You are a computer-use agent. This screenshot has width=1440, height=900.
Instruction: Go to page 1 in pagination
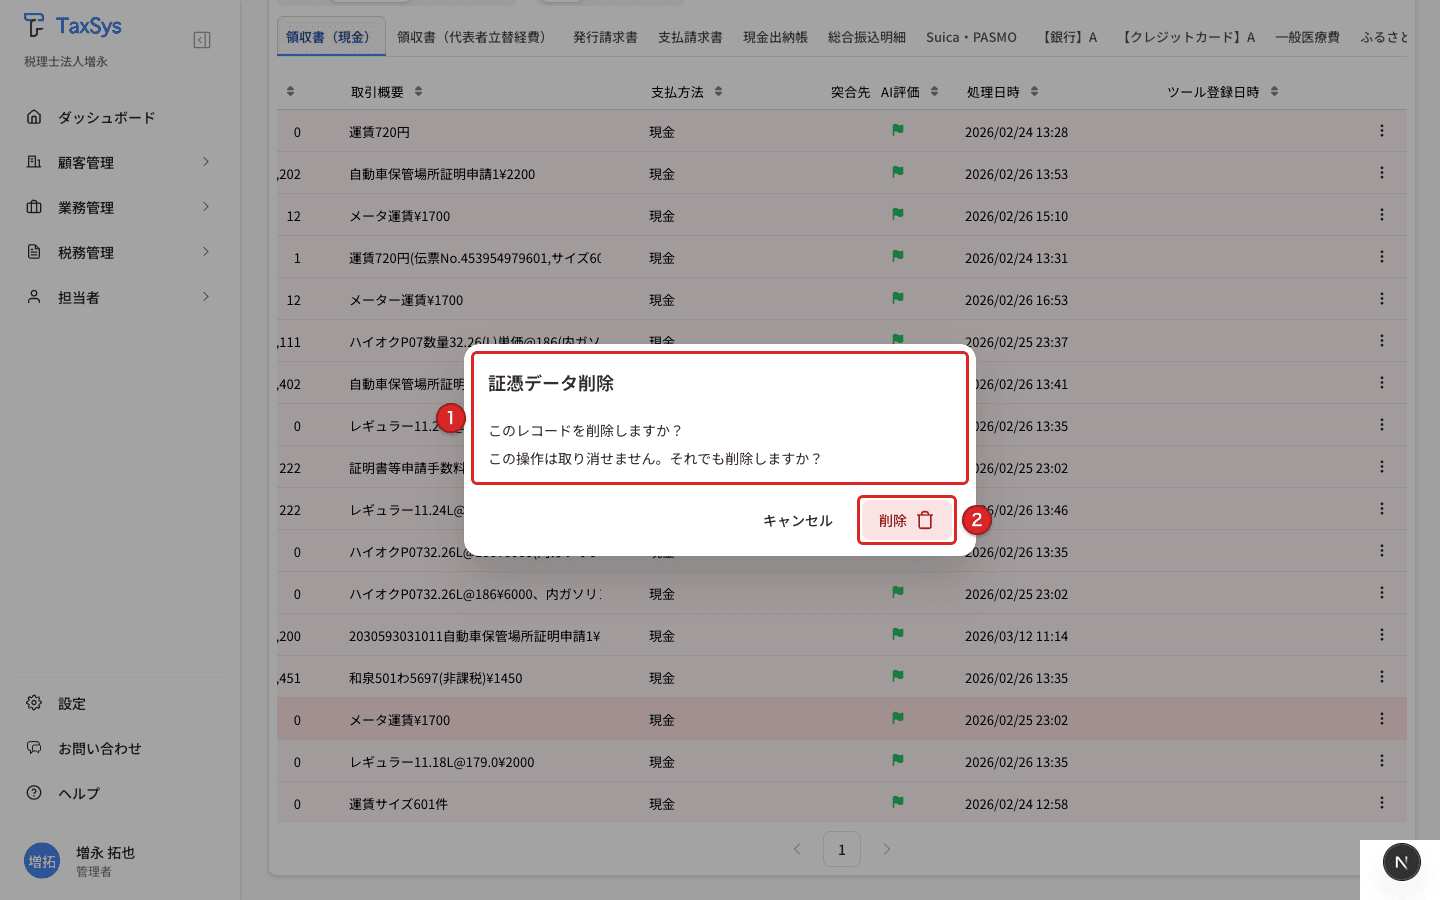click(x=841, y=849)
